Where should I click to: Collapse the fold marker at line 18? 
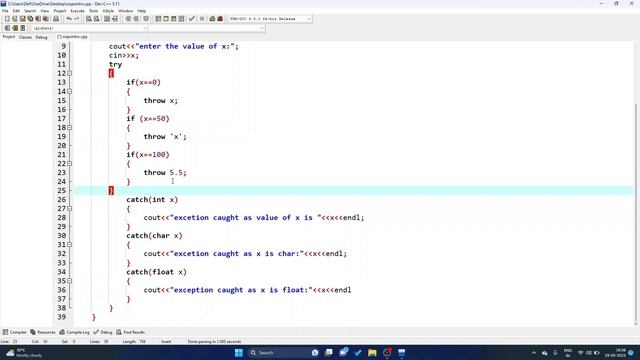(x=69, y=128)
